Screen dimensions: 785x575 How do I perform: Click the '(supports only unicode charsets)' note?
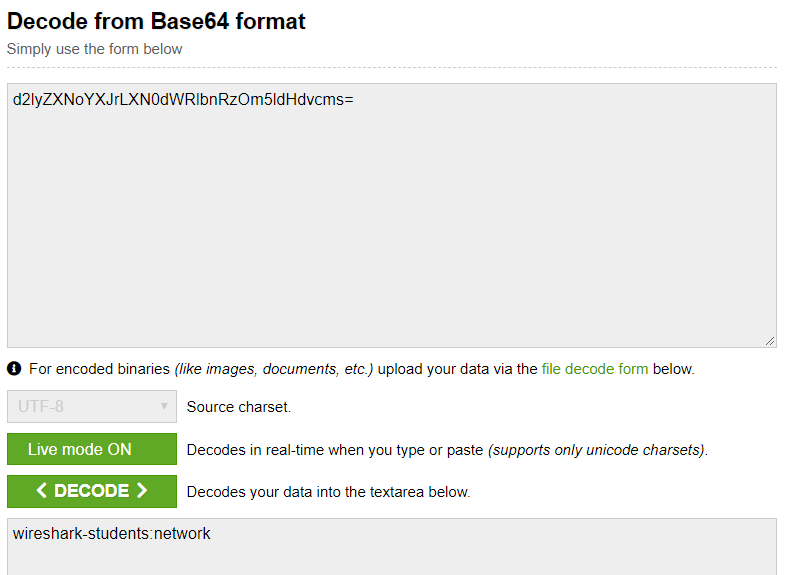(596, 450)
